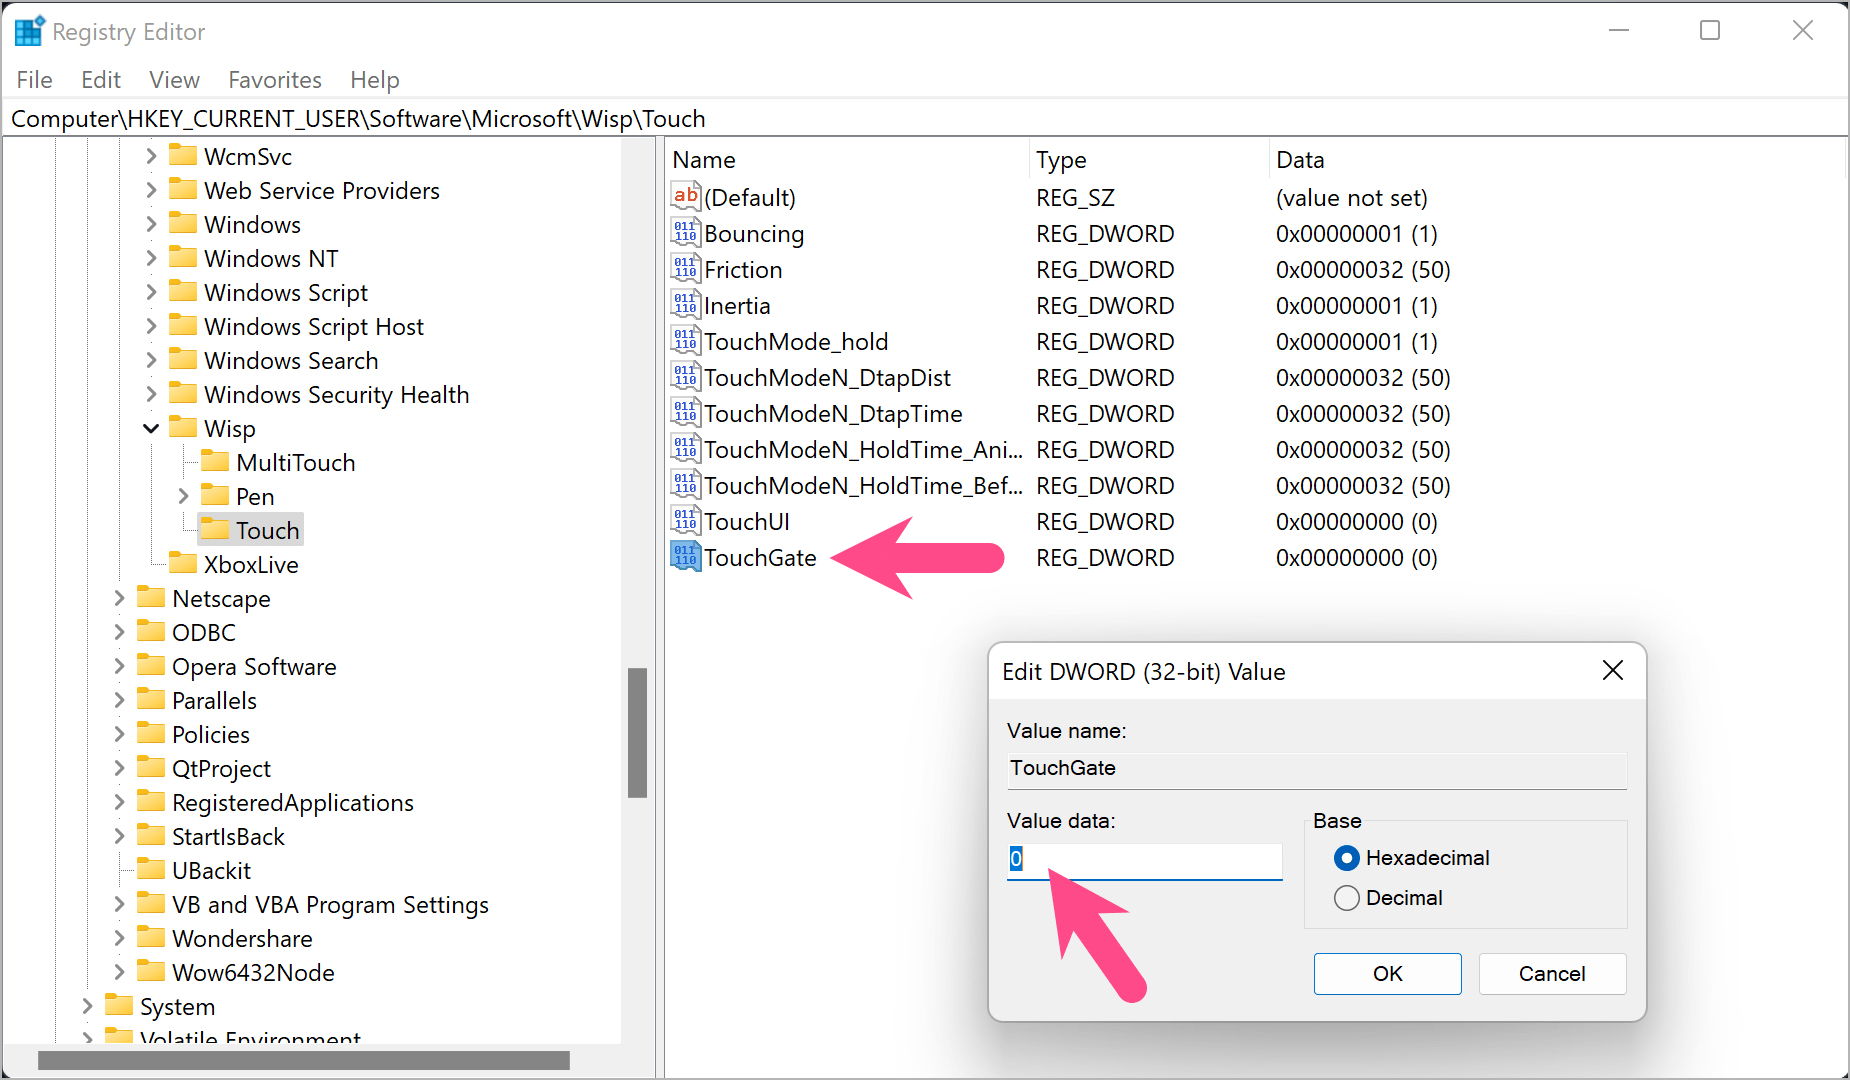Expand the Netscape tree node
This screenshot has width=1850, height=1080.
pos(119,597)
